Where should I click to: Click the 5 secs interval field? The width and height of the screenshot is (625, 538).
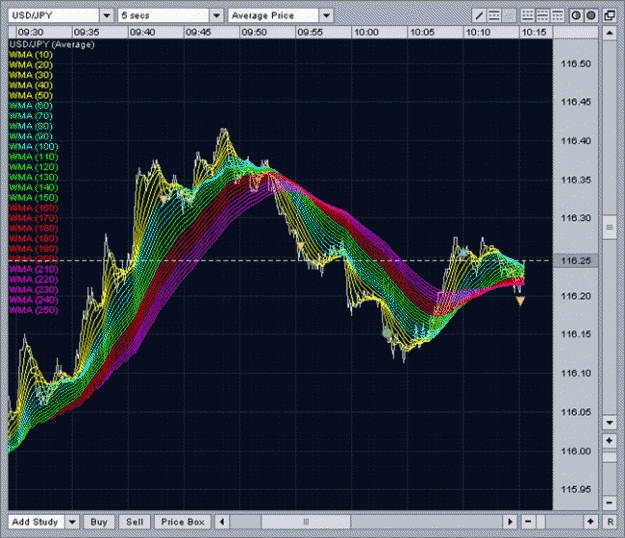tap(164, 16)
